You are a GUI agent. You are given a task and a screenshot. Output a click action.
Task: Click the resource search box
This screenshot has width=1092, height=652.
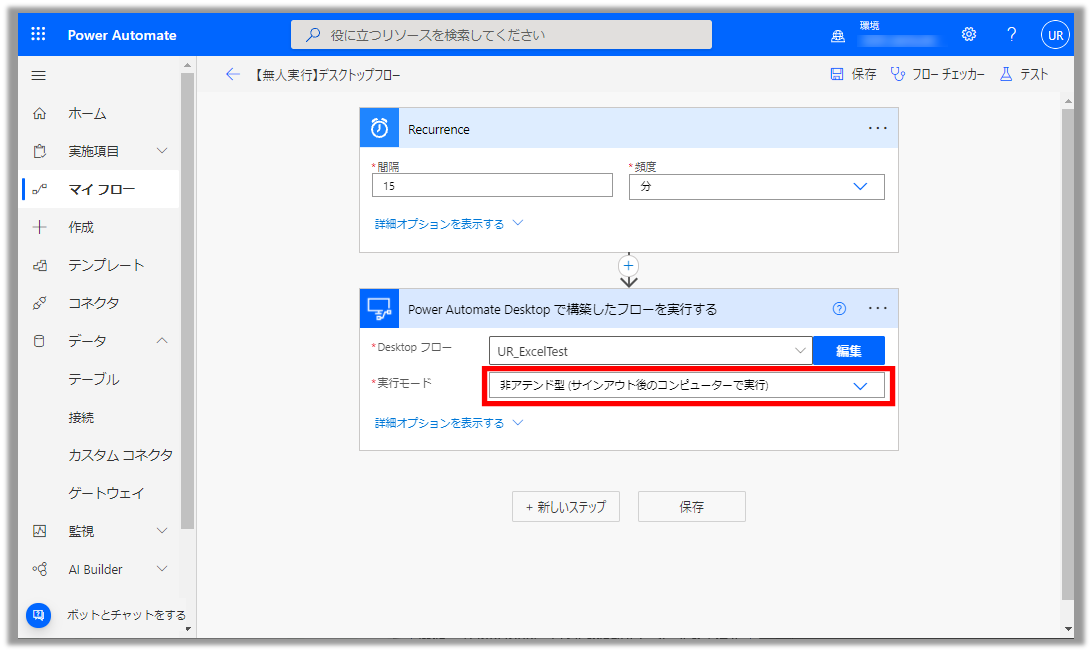[x=501, y=34]
